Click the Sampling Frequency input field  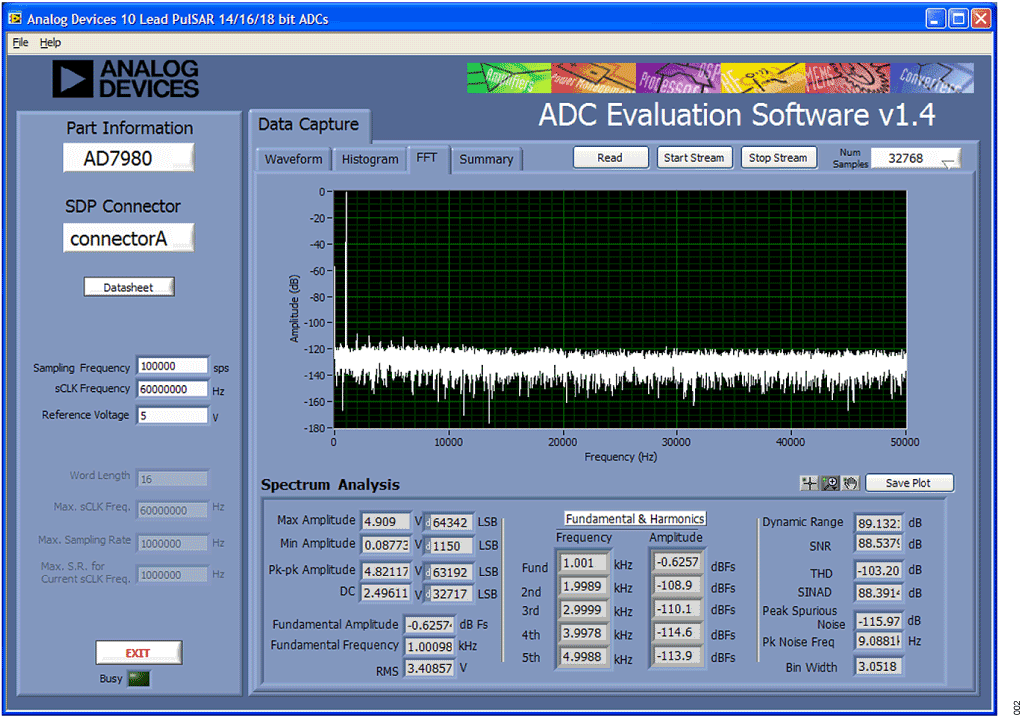pos(173,367)
